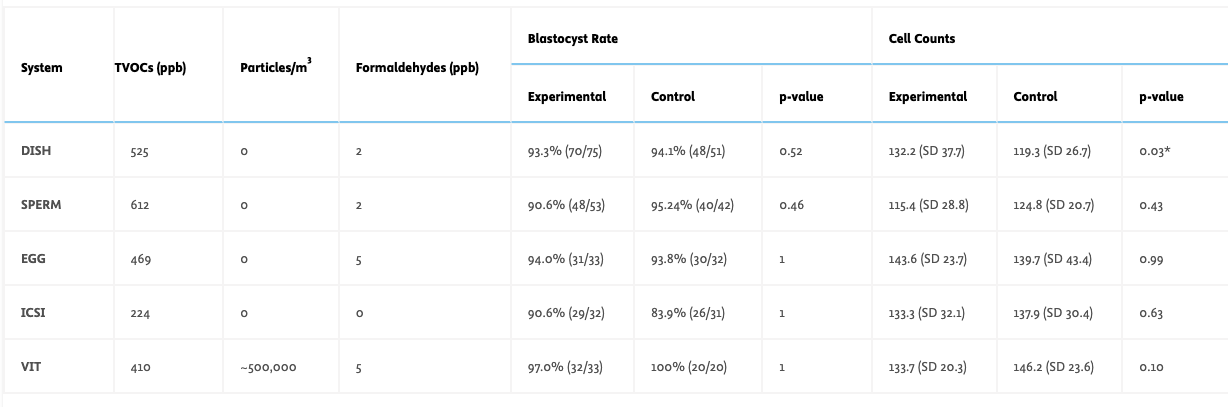Click the Cell Counts group header
Image resolution: width=1228 pixels, height=407 pixels.
pos(922,39)
